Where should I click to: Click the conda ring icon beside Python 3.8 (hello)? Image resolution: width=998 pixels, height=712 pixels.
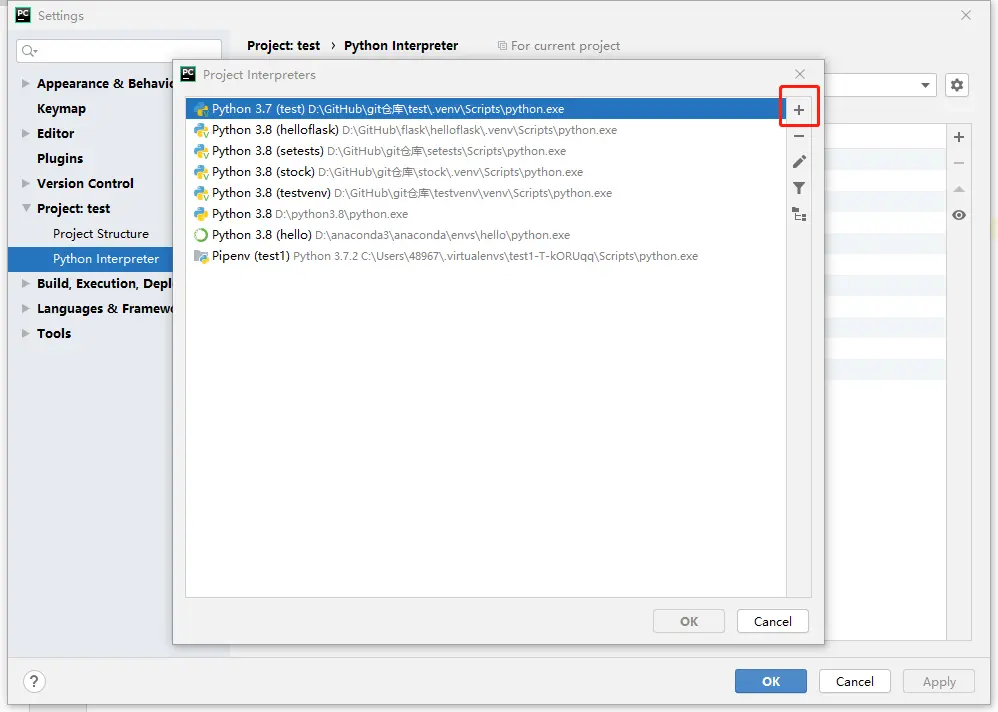[x=200, y=235]
